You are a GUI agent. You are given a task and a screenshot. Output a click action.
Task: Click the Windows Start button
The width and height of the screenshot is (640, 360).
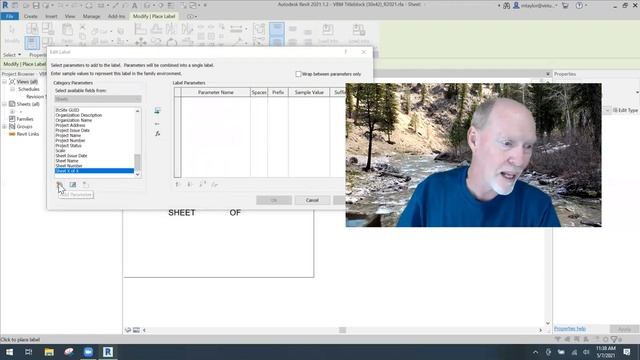9,352
